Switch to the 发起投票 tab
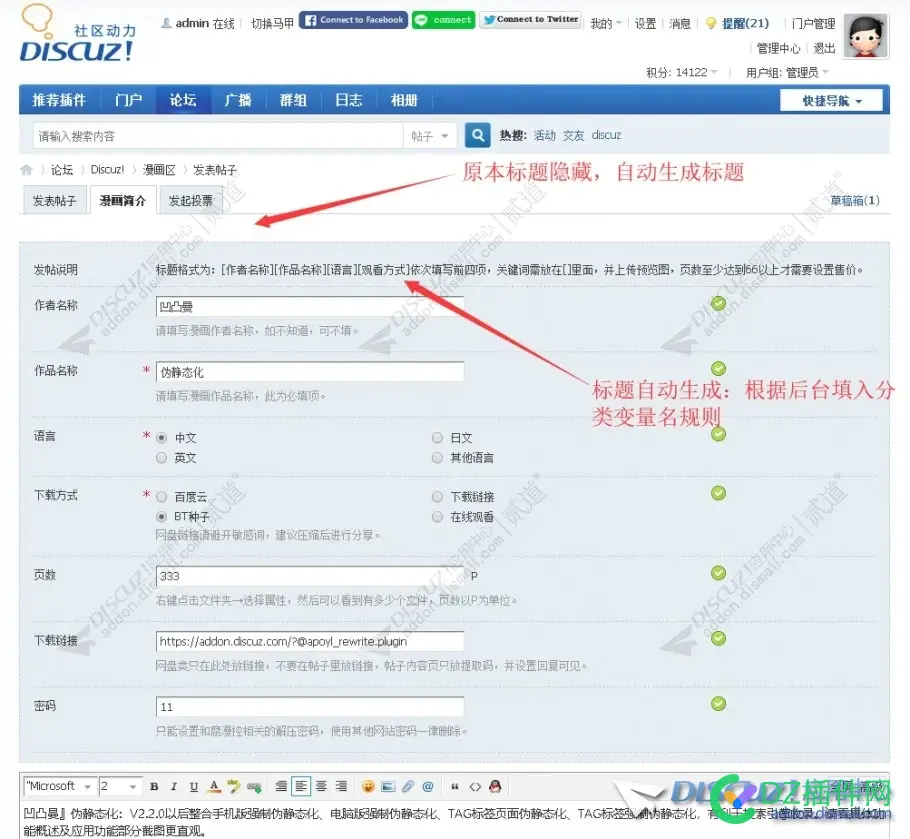The image size is (910, 839). click(x=192, y=199)
